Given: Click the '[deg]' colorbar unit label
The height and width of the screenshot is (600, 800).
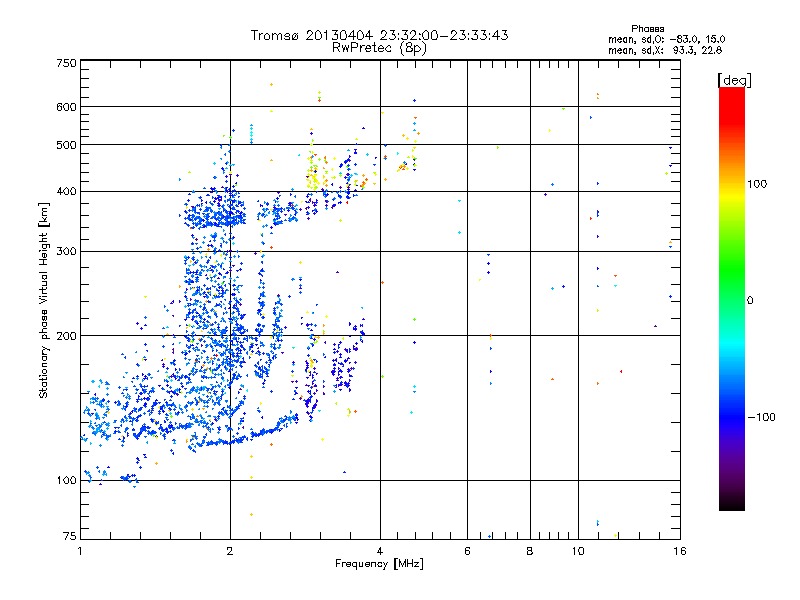Looking at the screenshot, I should coord(734,80).
